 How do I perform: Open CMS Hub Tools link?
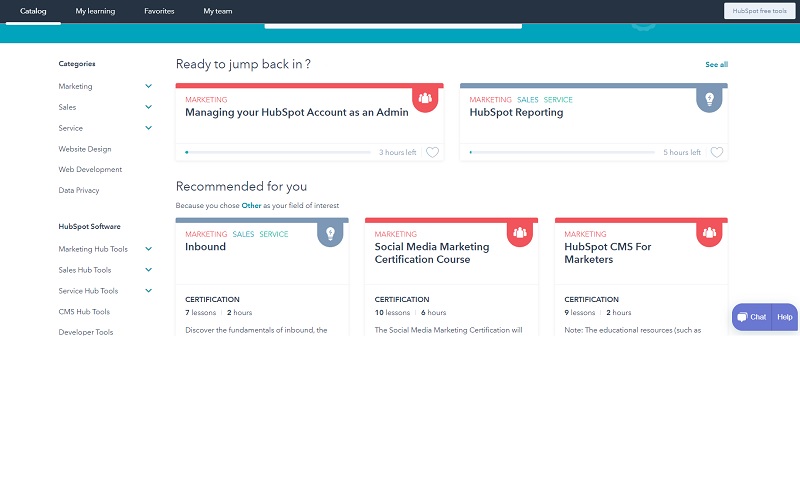[84, 312]
